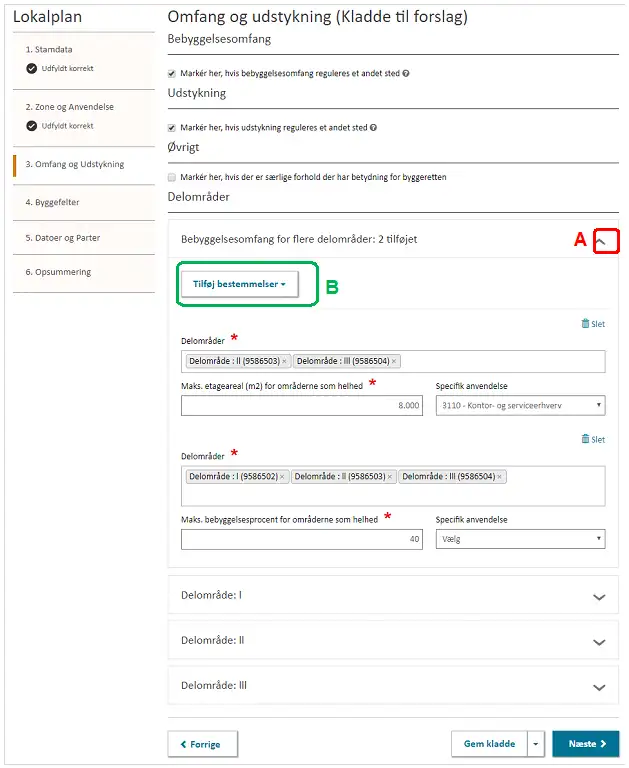Image resolution: width=629 pixels, height=768 pixels.
Task: Uncheck udstykning reguleres et andet sted
Action: [172, 128]
